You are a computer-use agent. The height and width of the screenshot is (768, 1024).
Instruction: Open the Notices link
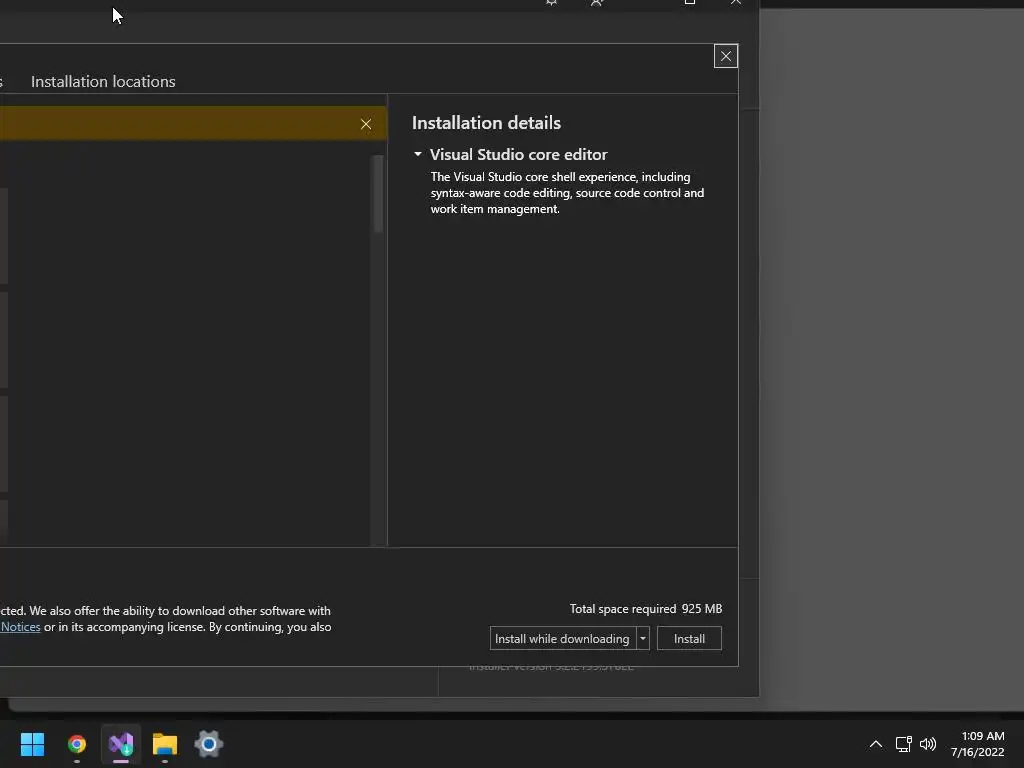(x=20, y=627)
